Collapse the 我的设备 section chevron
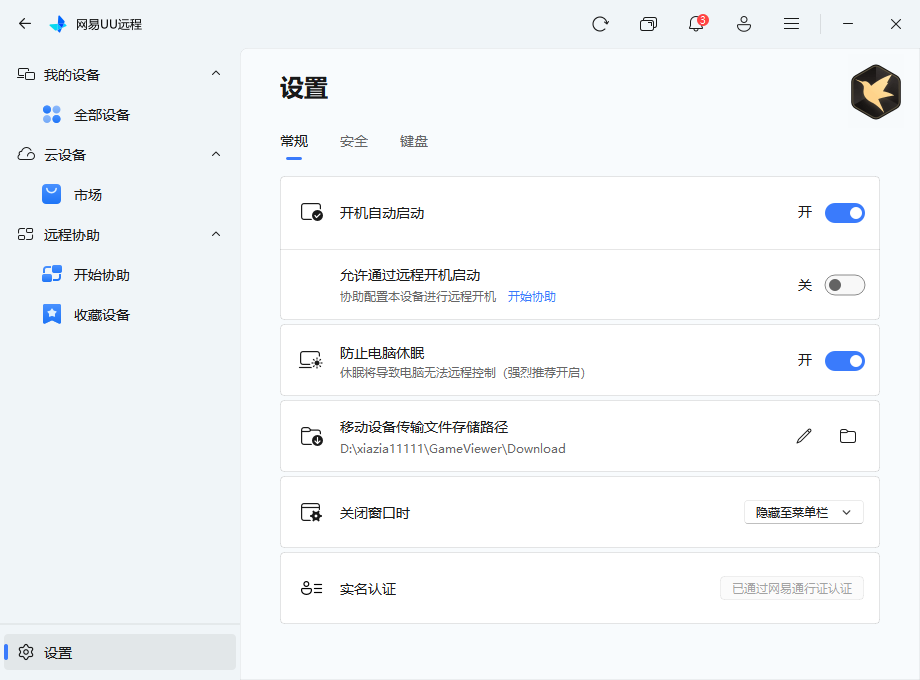This screenshot has height=680, width=920. tap(216, 73)
